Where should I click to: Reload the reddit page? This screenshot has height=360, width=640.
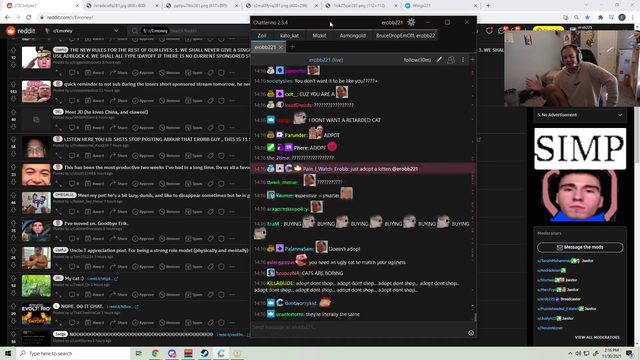(x=29, y=18)
